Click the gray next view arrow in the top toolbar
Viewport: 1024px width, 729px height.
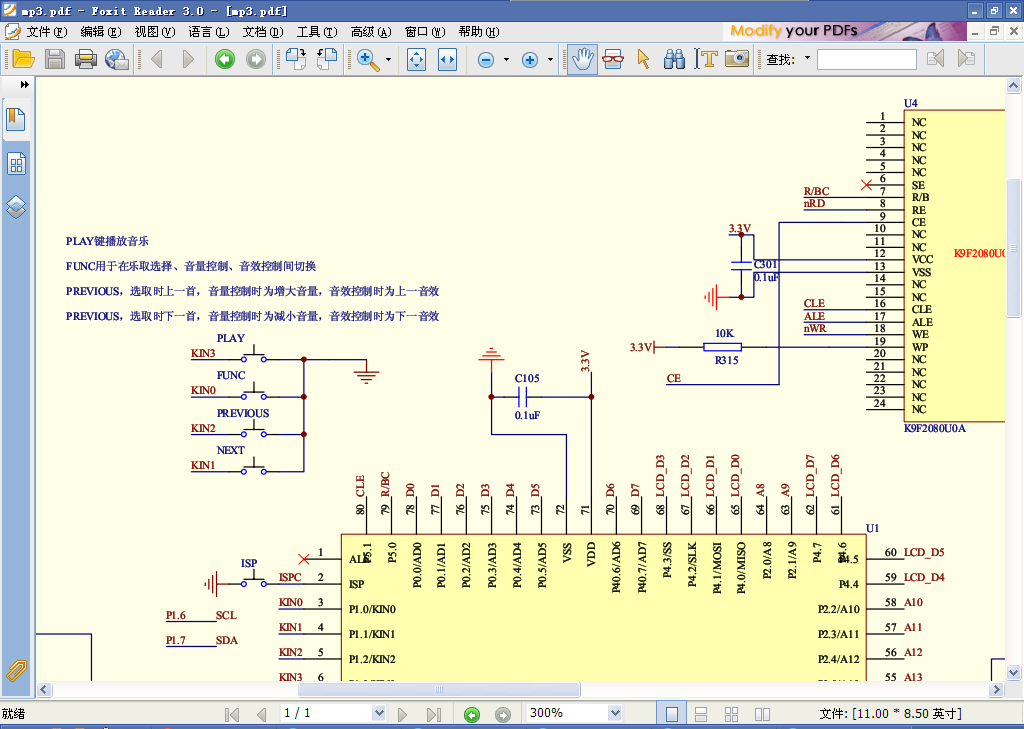coord(256,59)
